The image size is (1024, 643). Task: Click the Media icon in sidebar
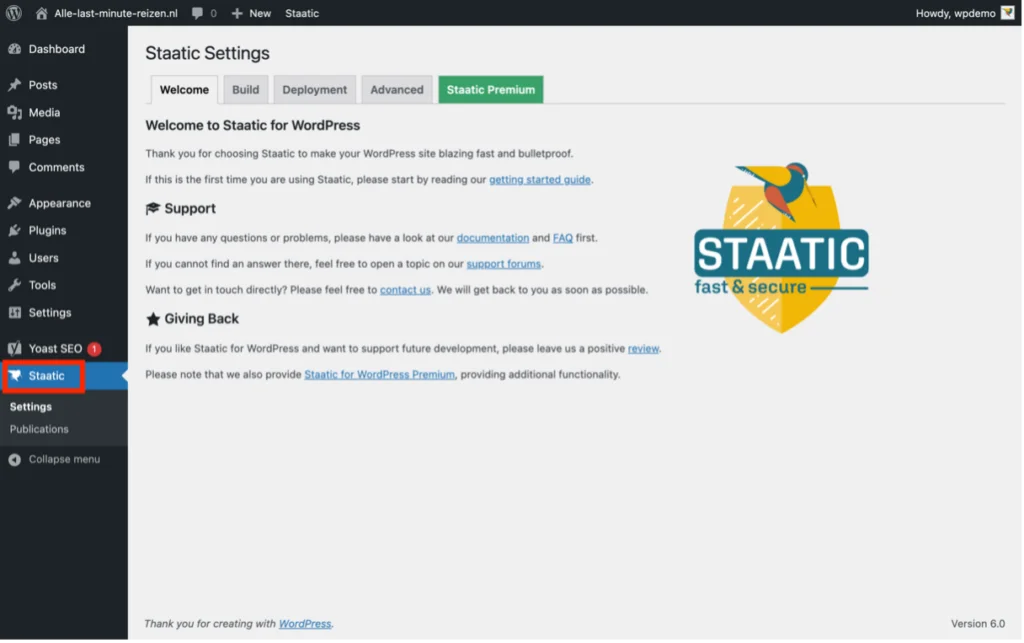tap(14, 112)
